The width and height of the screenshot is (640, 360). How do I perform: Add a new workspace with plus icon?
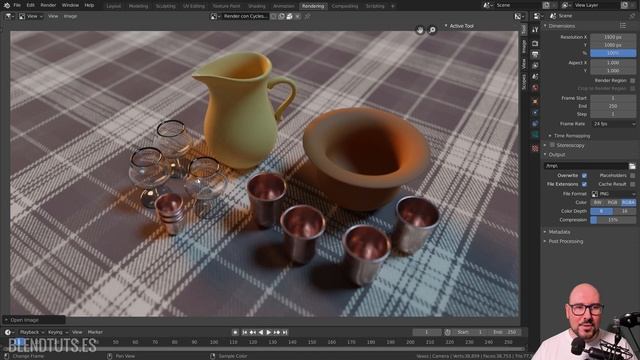click(393, 6)
